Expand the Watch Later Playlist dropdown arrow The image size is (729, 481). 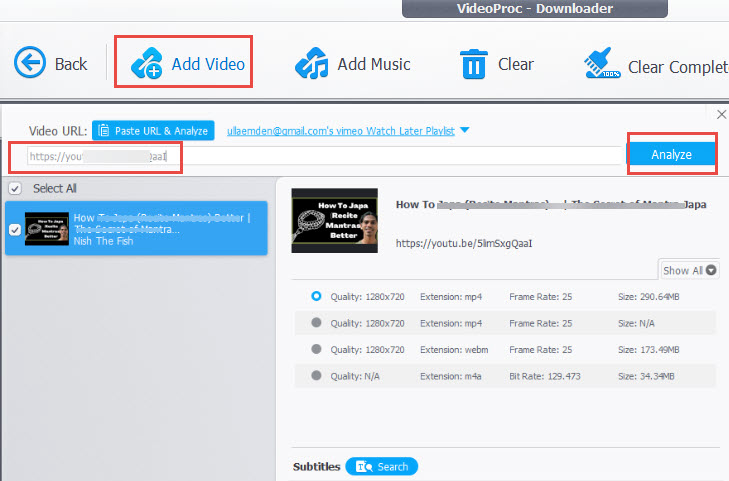(464, 130)
